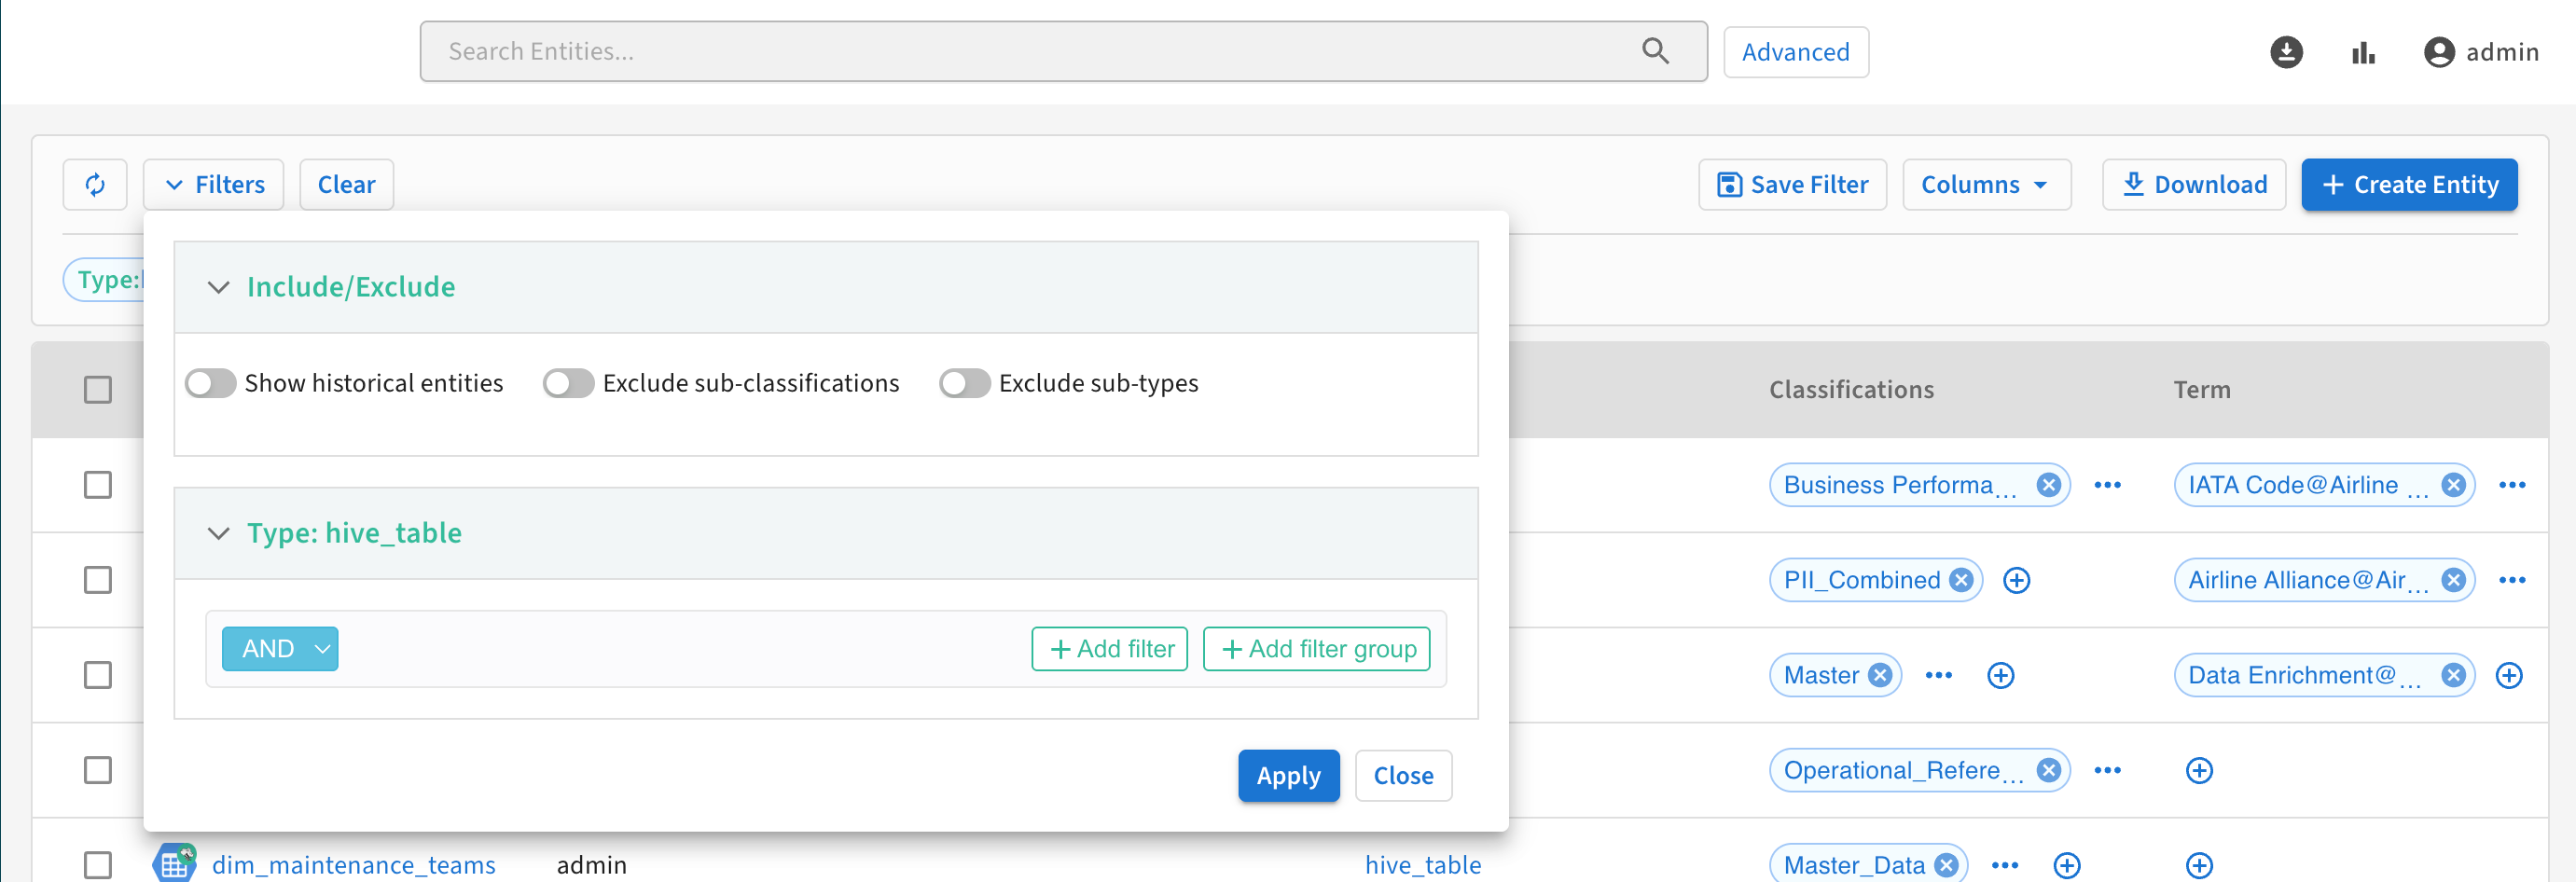This screenshot has height=882, width=2576.
Task: Open the AND condition dropdown
Action: 280,649
